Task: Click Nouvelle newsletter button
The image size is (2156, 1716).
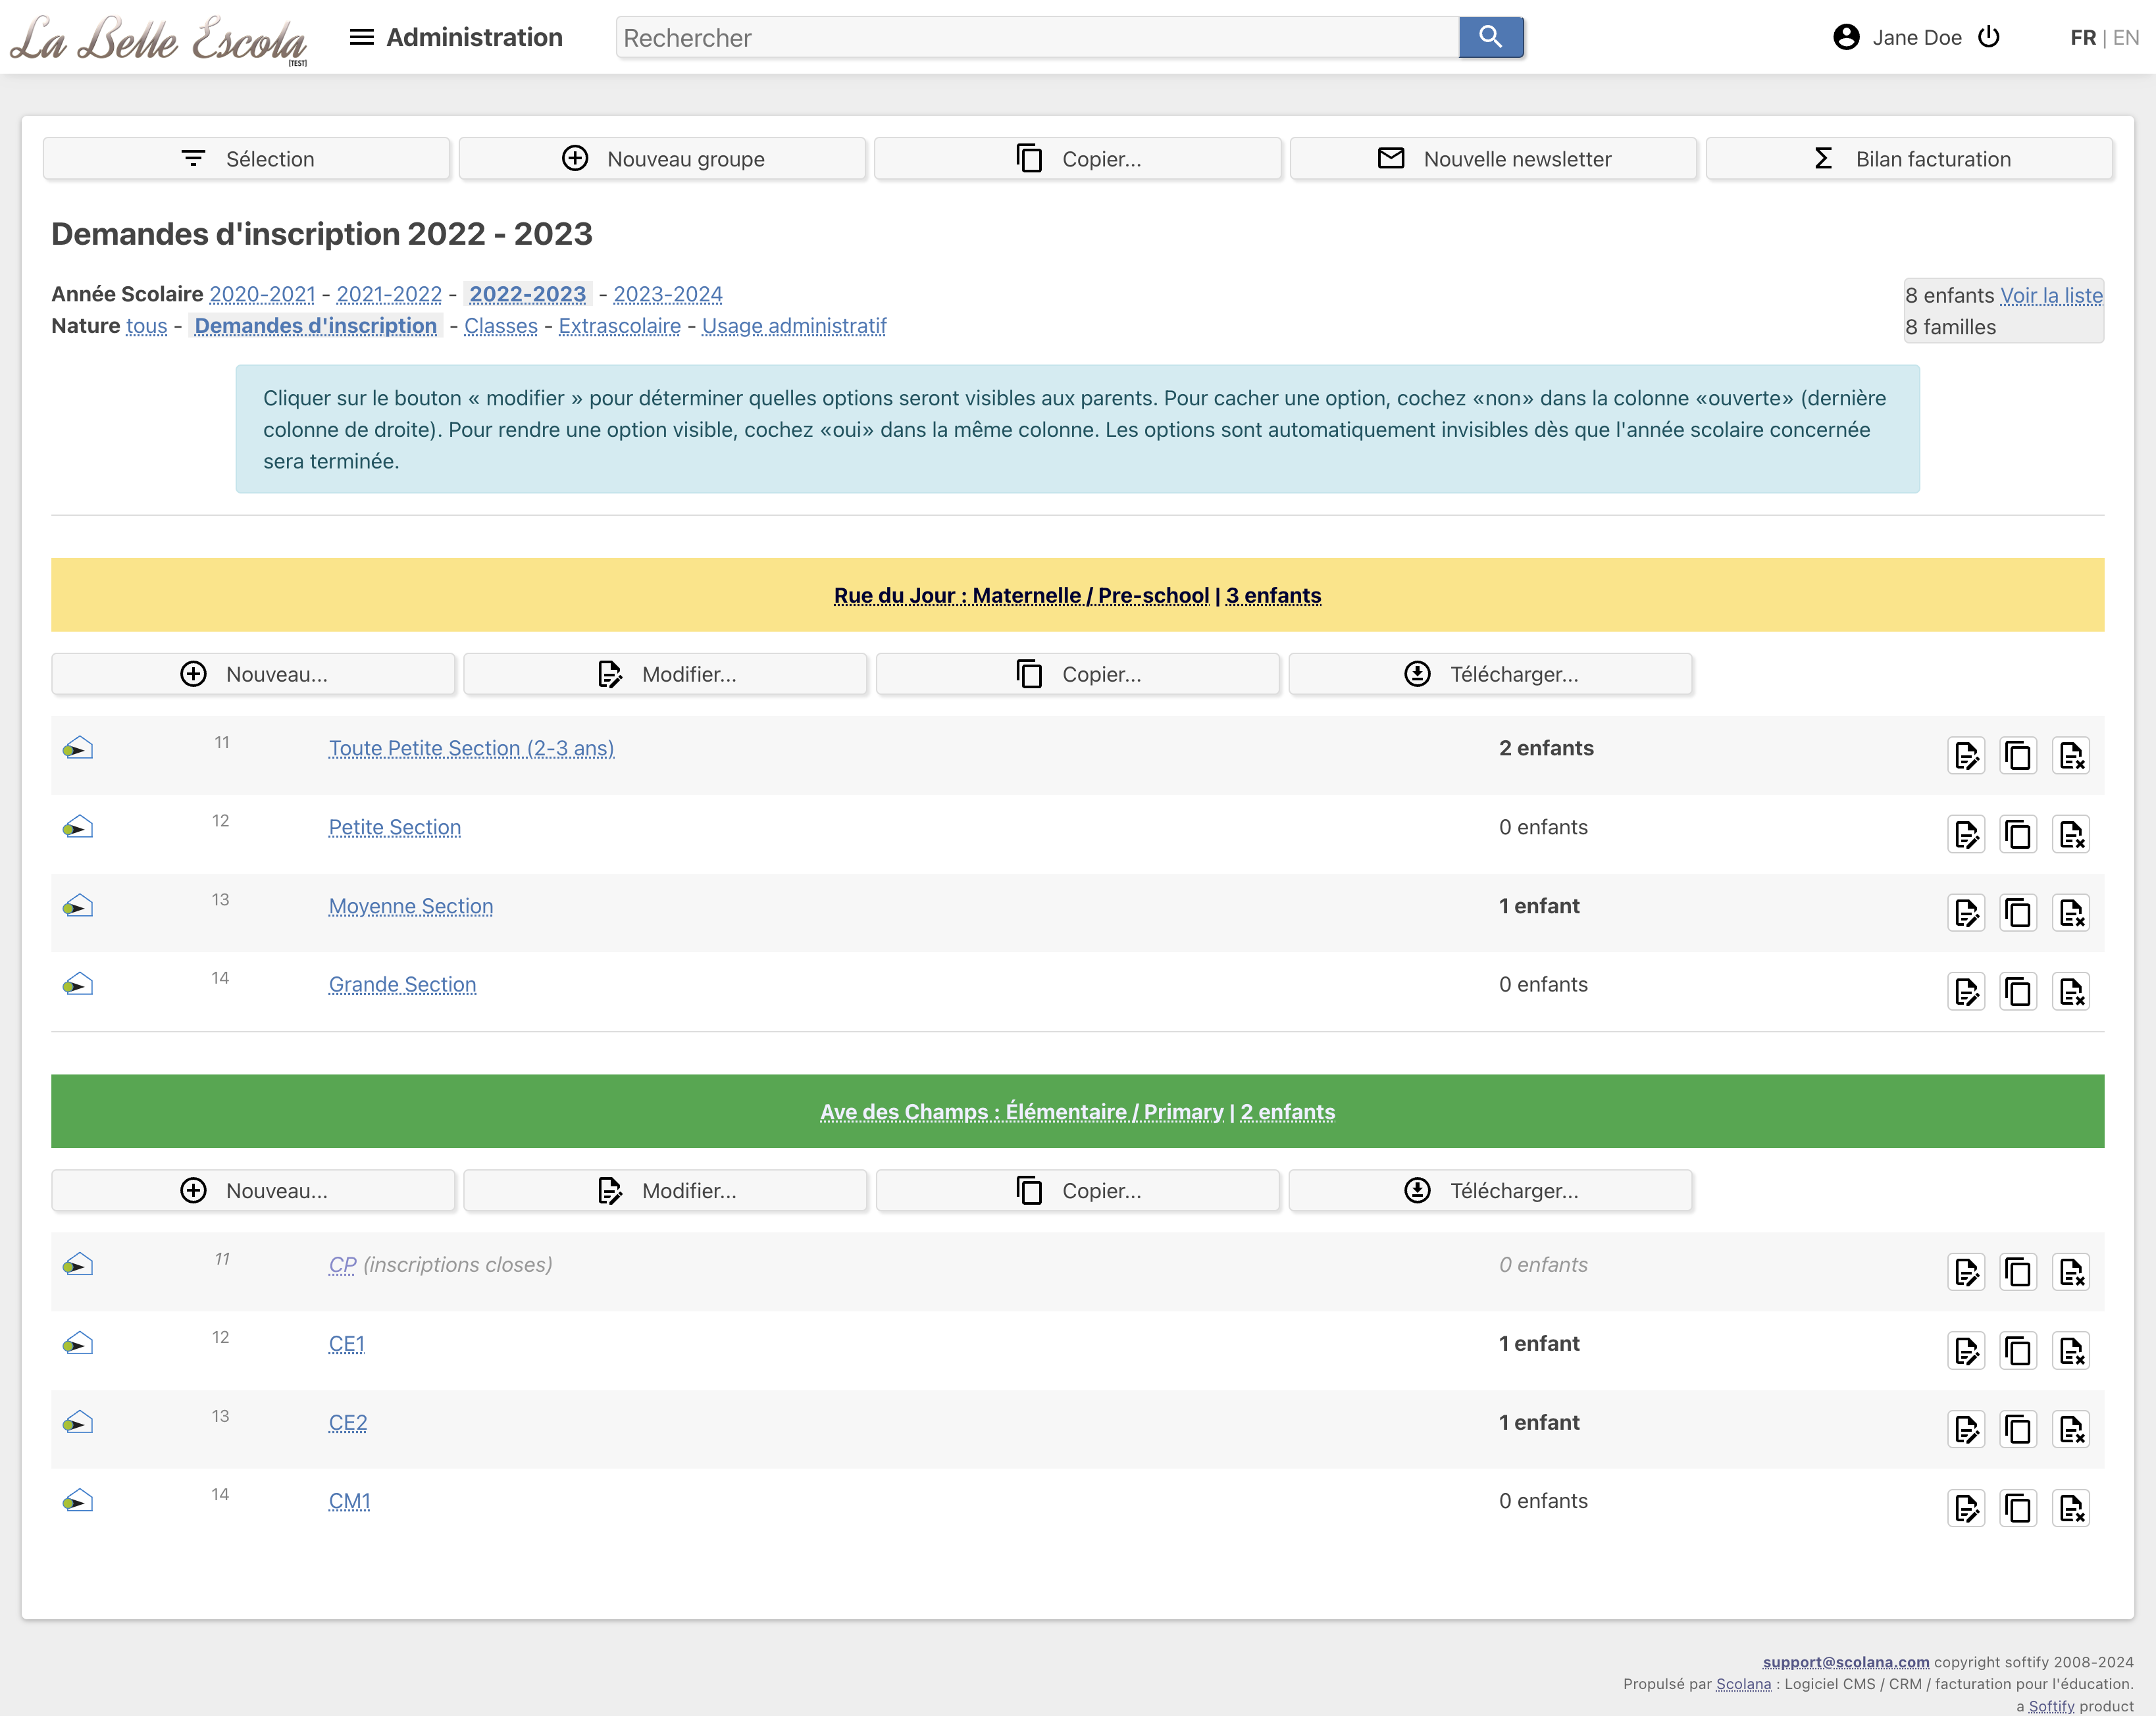Action: [x=1494, y=159]
